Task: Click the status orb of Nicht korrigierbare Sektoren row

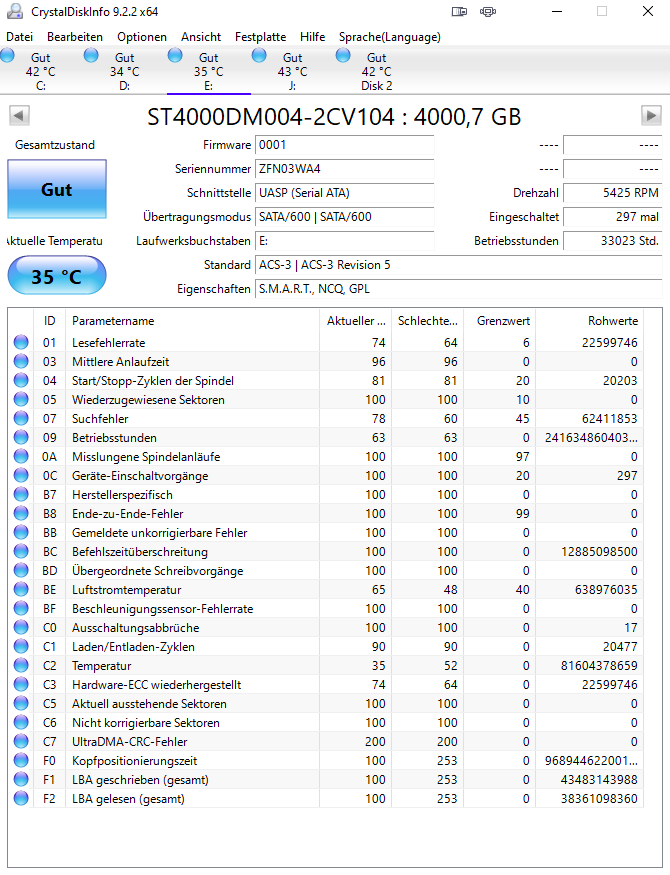Action: pos(21,722)
